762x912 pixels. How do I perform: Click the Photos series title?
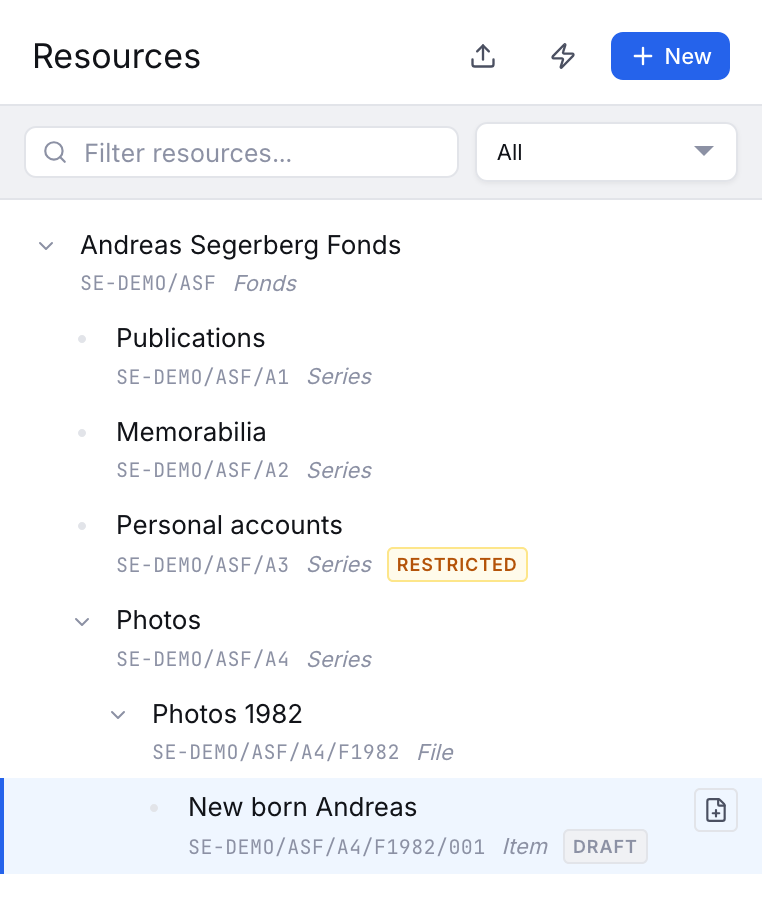pyautogui.click(x=158, y=620)
